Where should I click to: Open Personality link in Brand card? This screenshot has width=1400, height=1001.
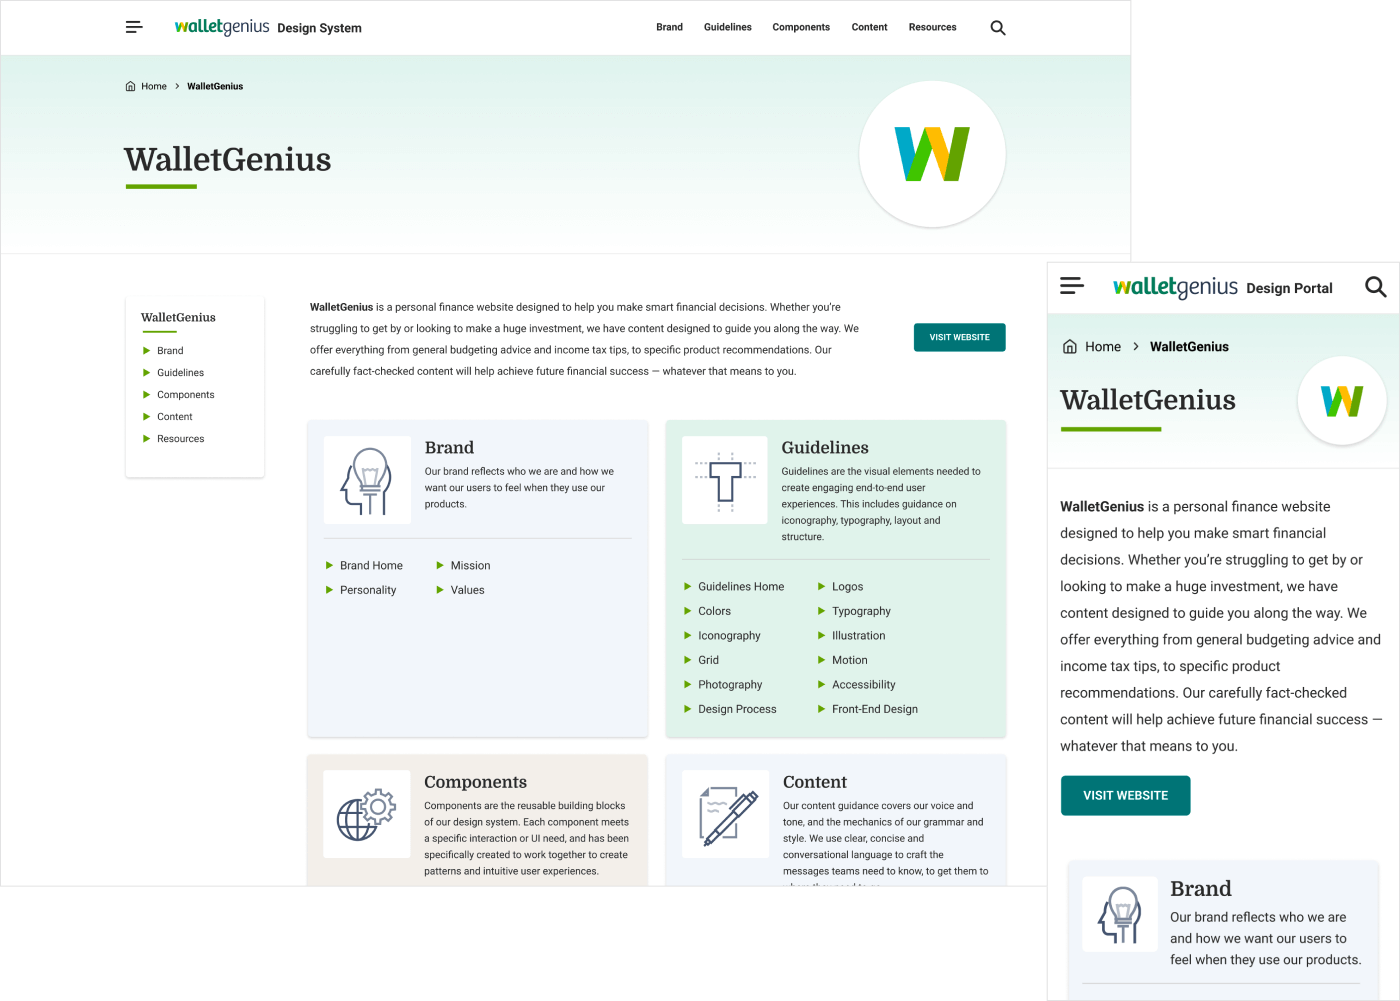click(368, 590)
